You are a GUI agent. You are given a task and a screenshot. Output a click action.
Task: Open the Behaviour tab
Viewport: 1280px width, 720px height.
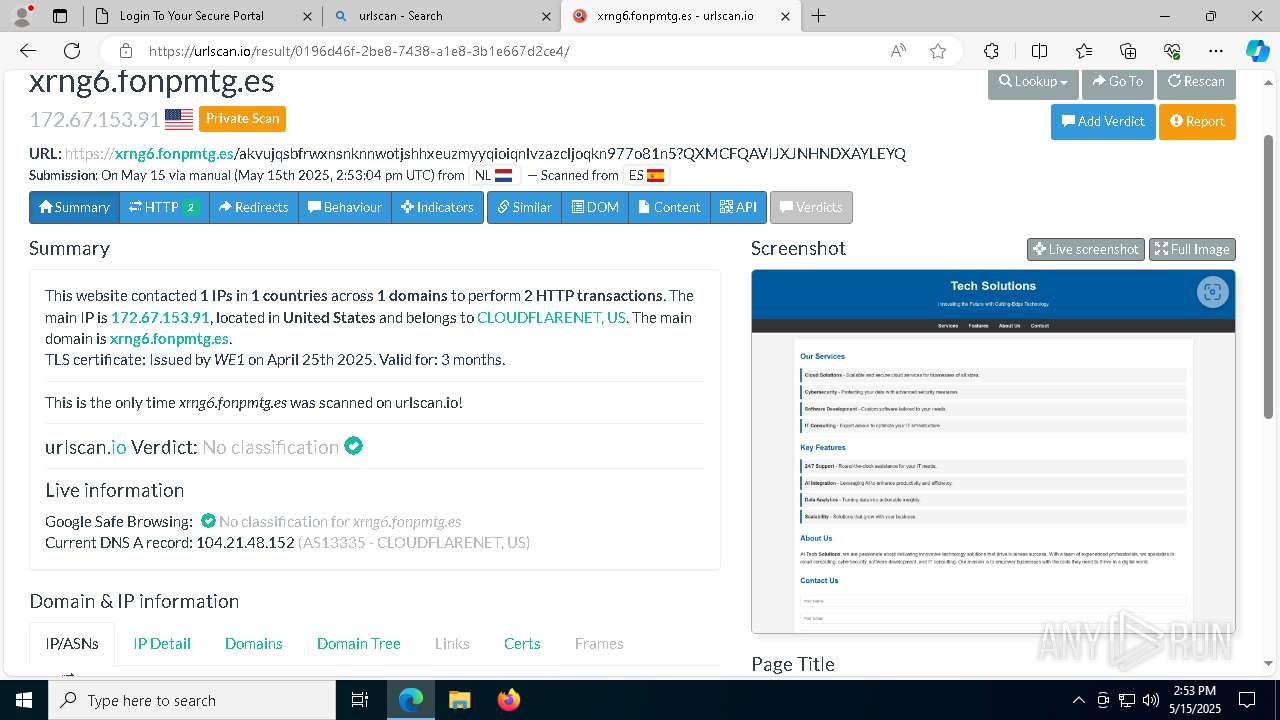point(345,207)
